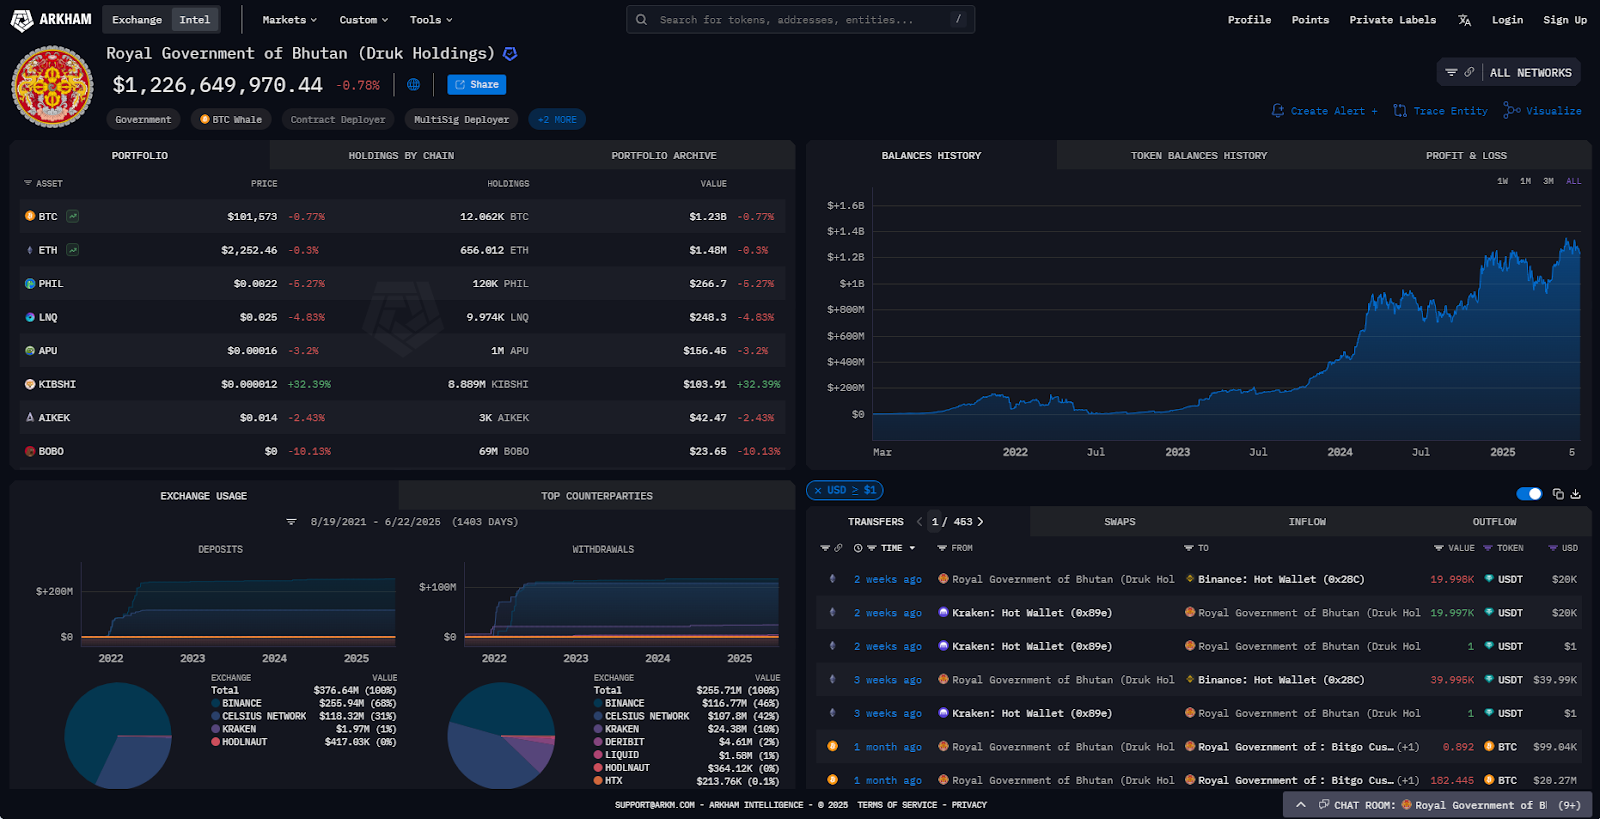Click the Government tag
This screenshot has width=1600, height=819.
coord(143,119)
